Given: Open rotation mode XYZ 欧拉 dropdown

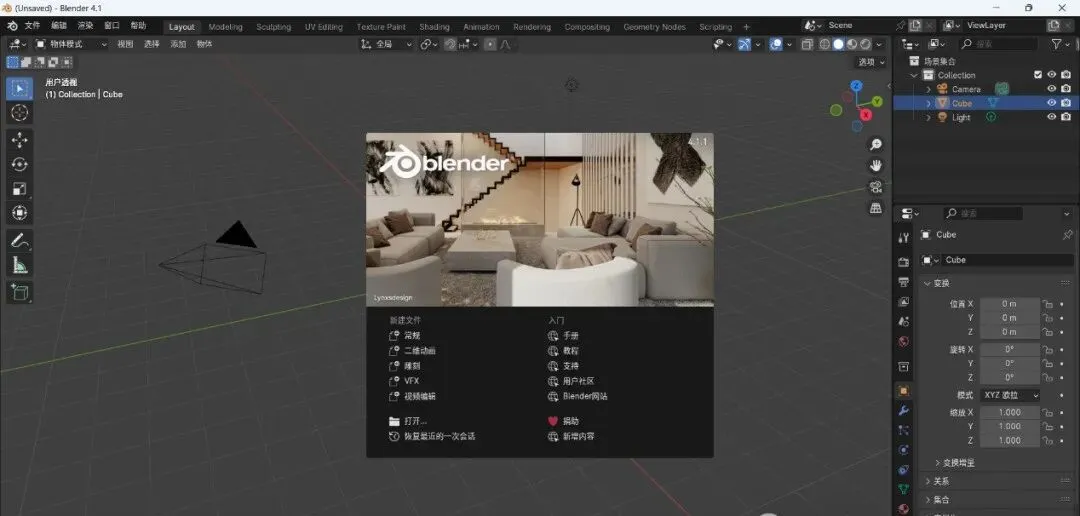Looking at the screenshot, I should [x=1009, y=395].
